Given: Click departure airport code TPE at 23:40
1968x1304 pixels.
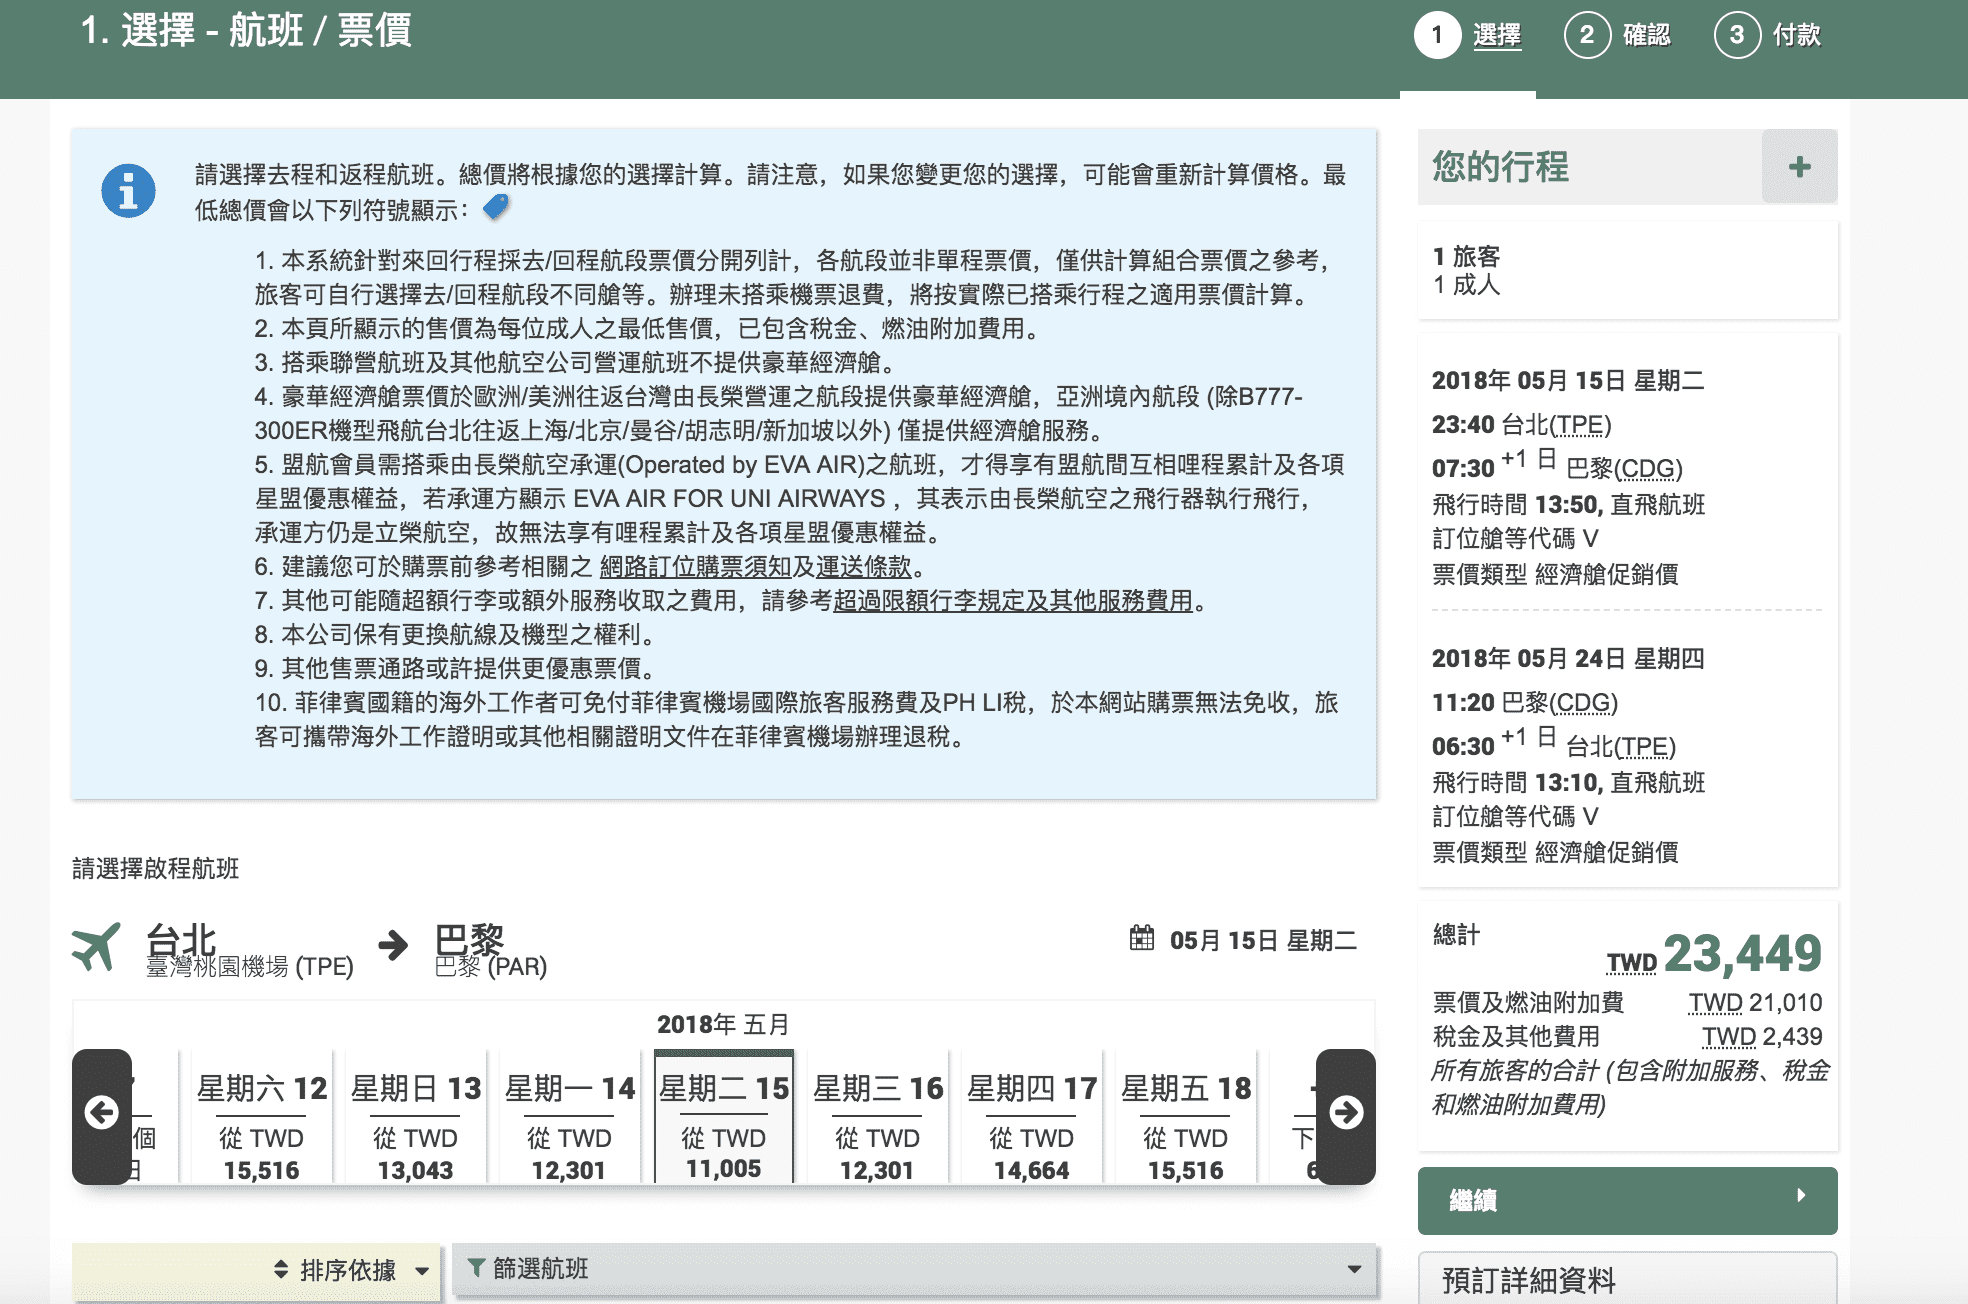Looking at the screenshot, I should point(1578,425).
